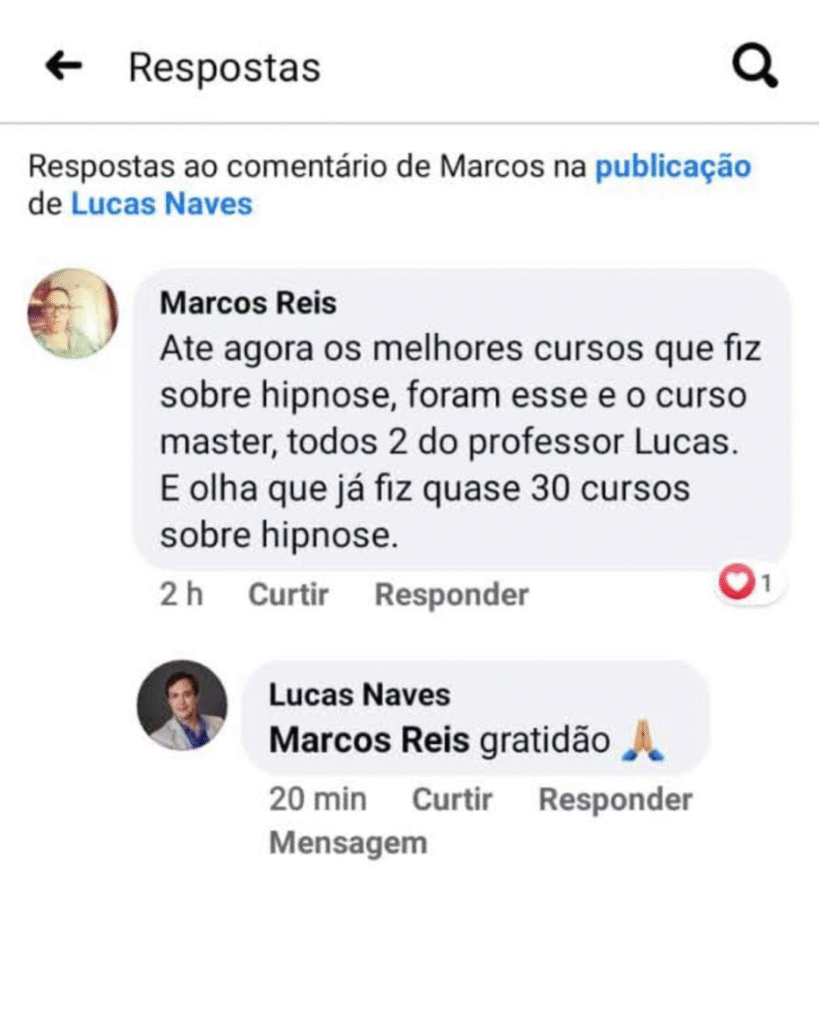Click the Respostas page title

click(x=224, y=68)
